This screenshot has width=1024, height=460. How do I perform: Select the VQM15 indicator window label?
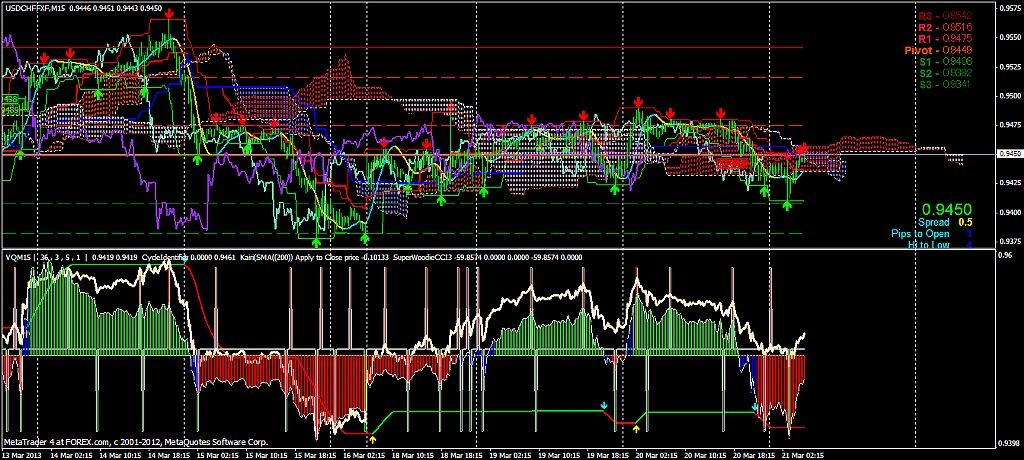(17, 257)
